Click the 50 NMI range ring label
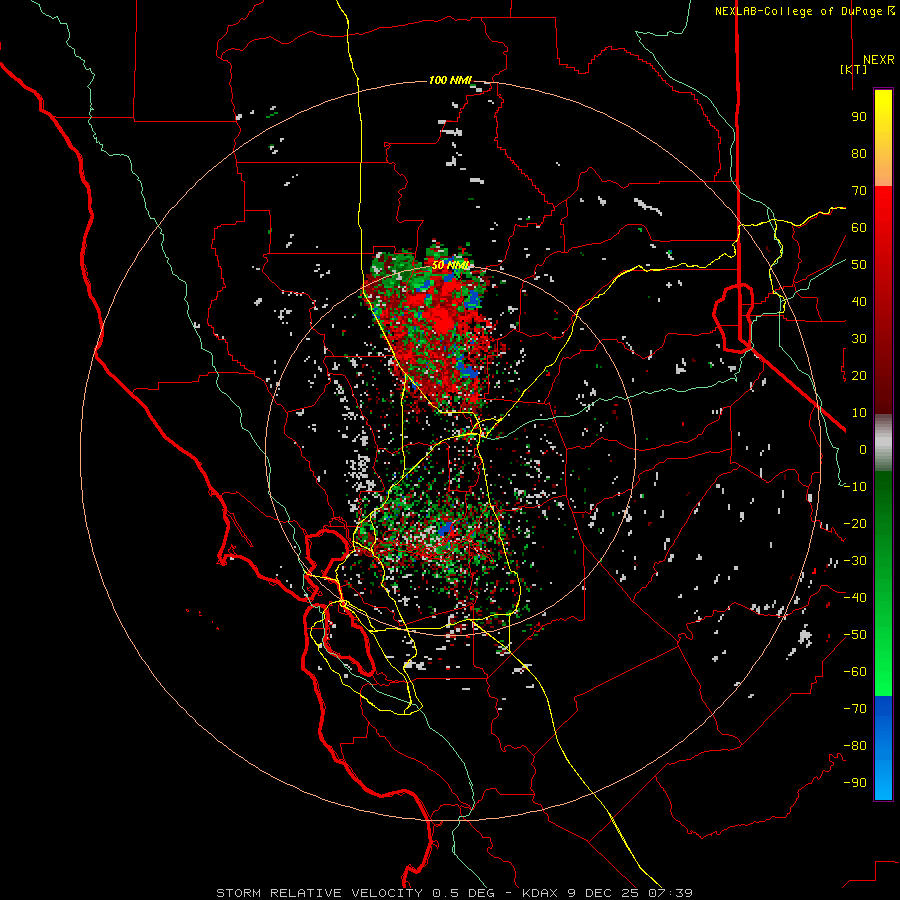The height and width of the screenshot is (900, 900). click(451, 265)
